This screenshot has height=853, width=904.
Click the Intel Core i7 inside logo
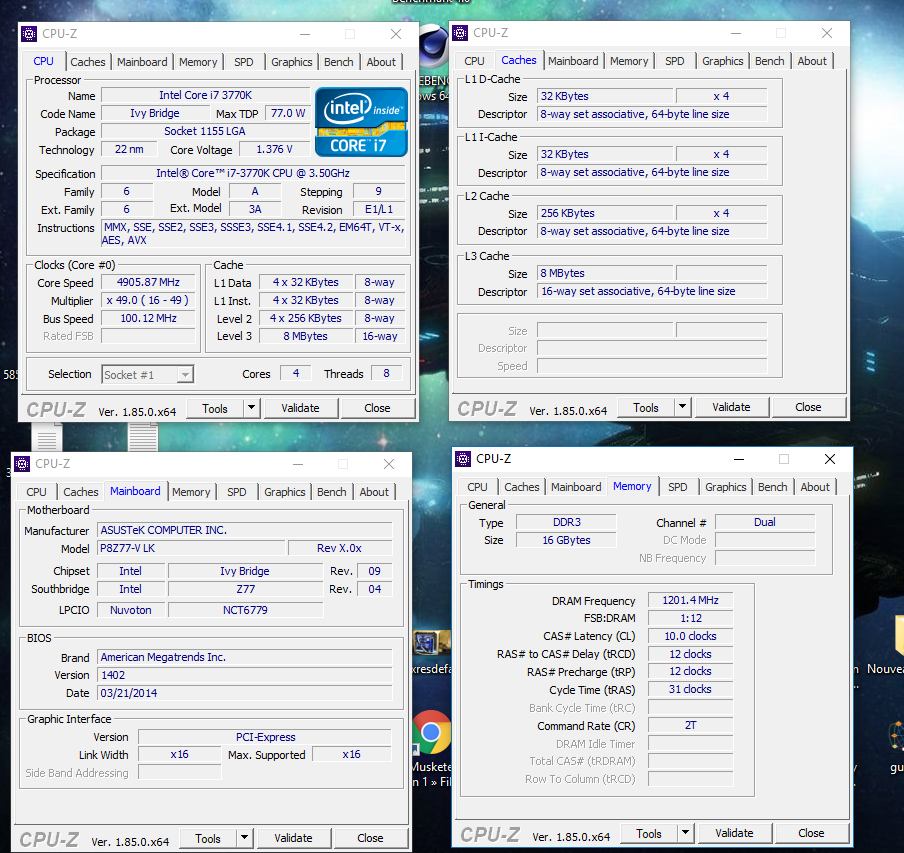tap(361, 122)
